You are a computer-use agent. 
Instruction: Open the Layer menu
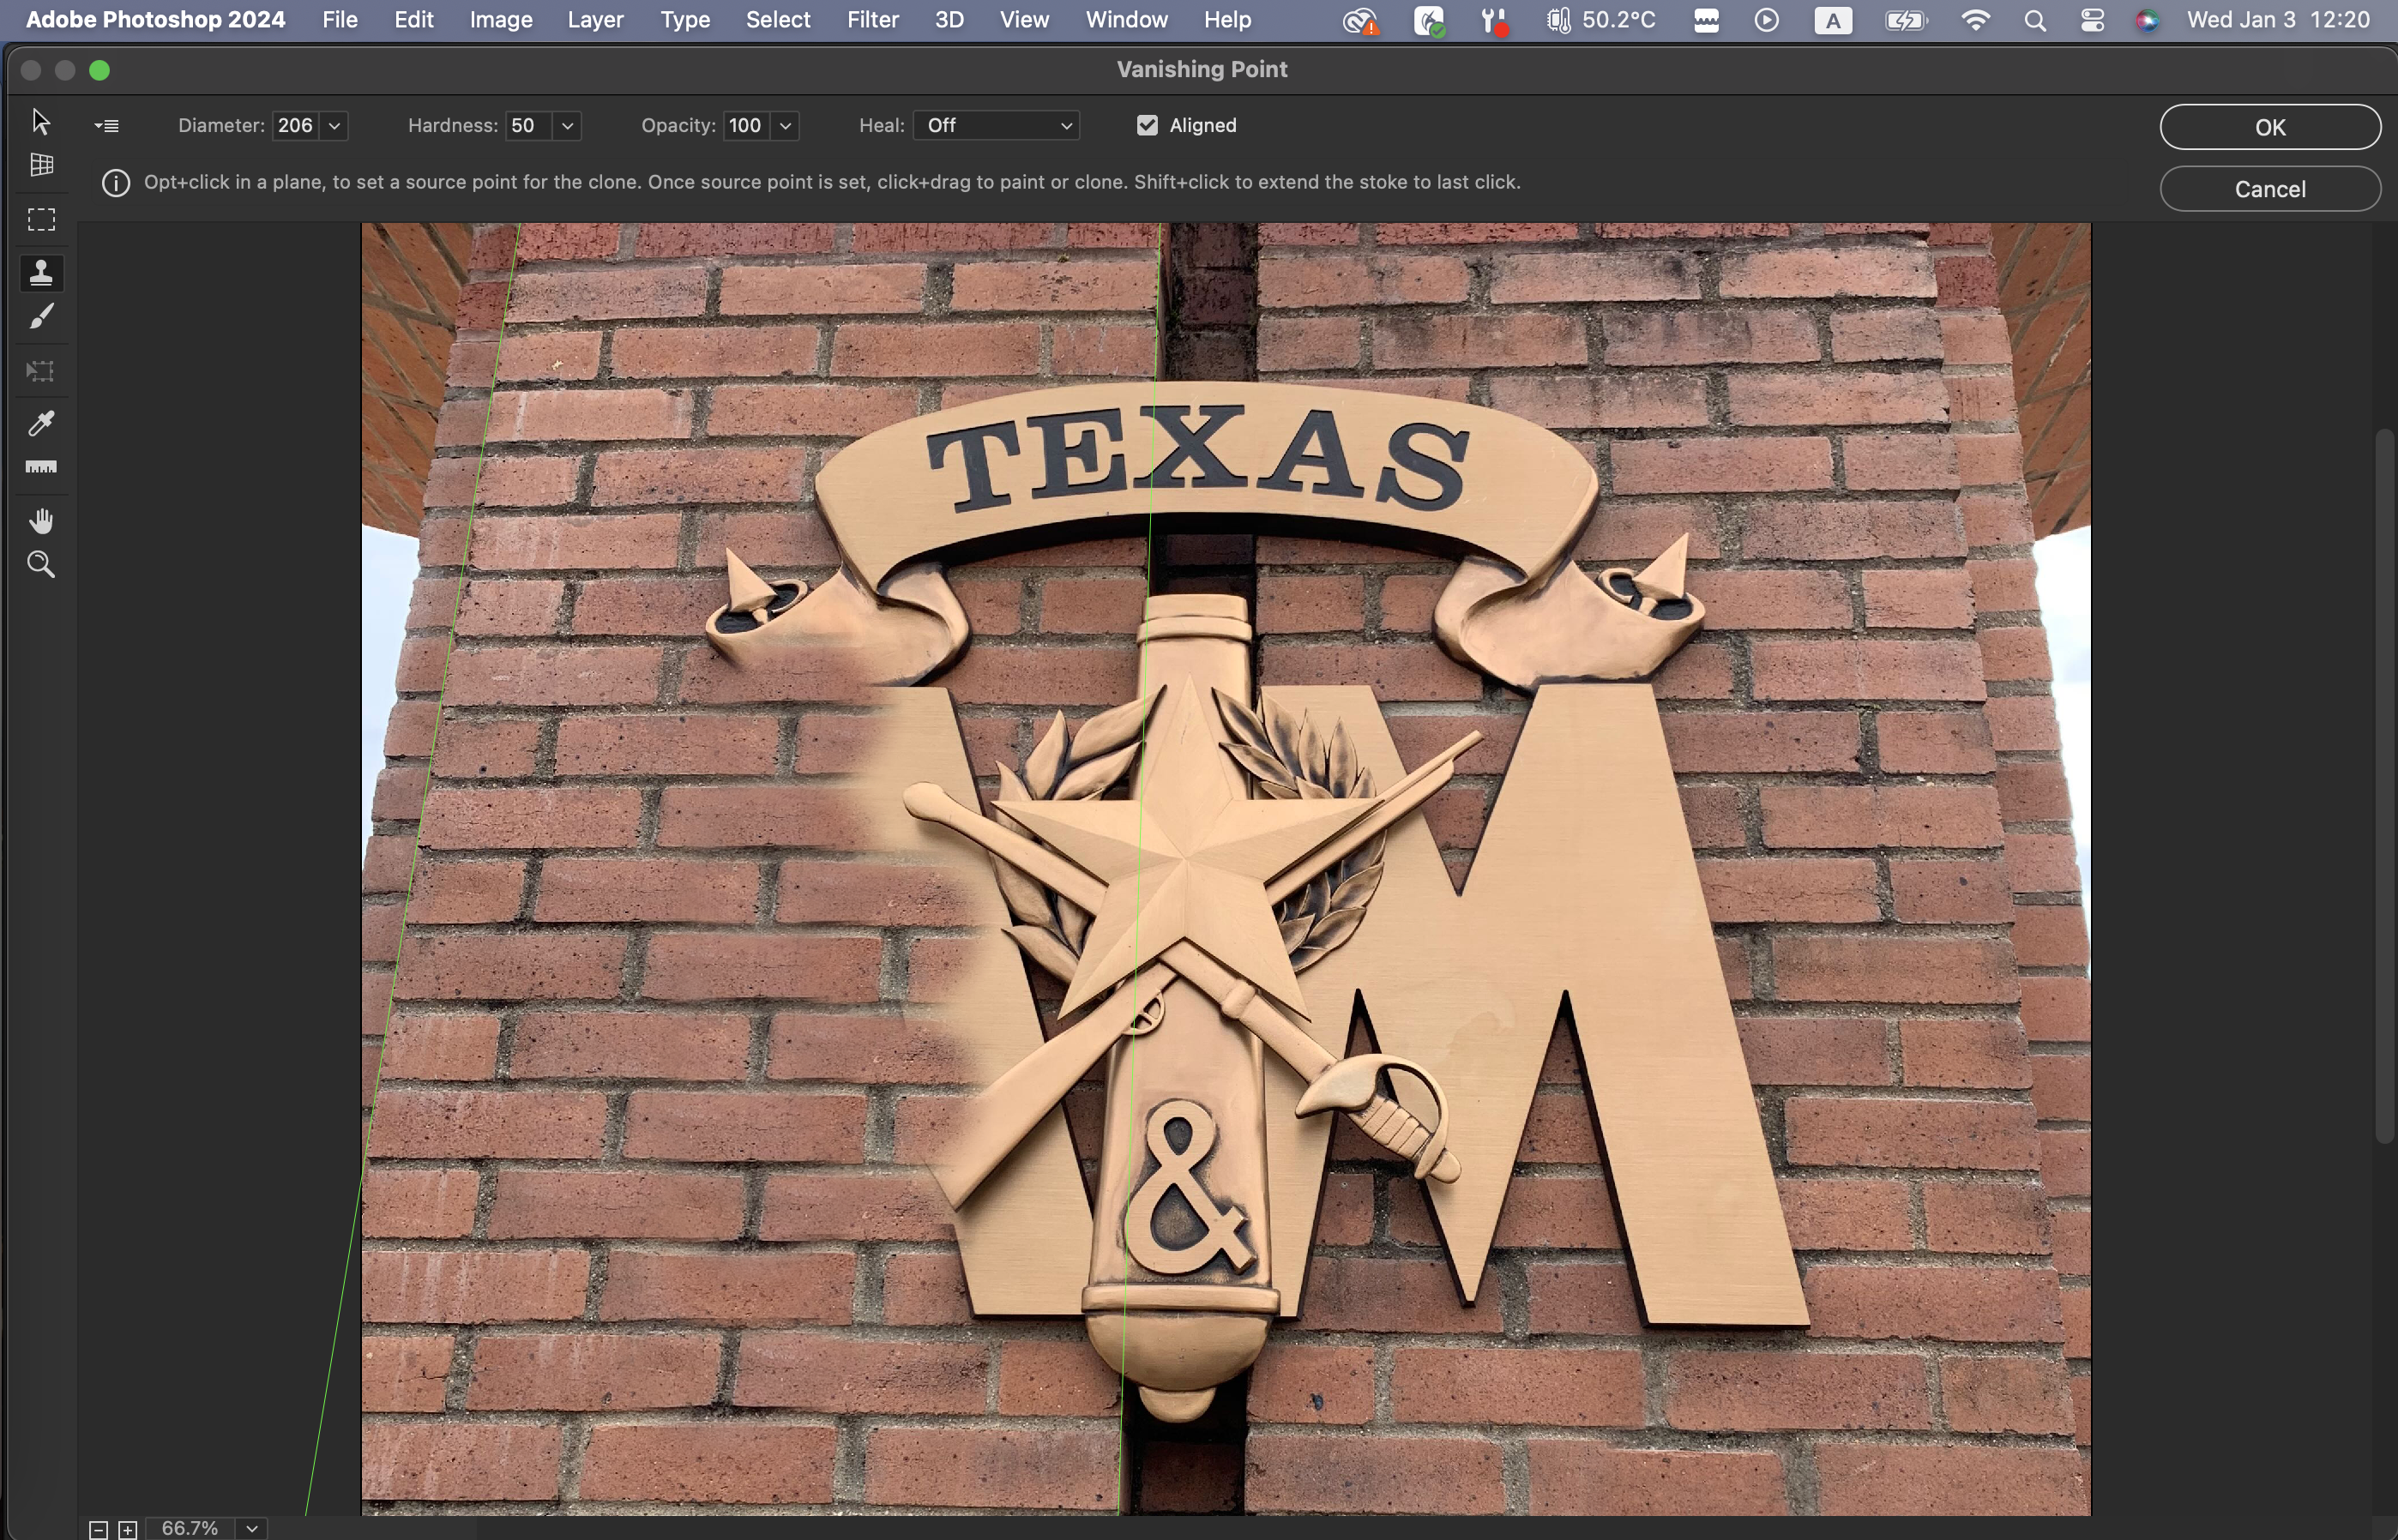pyautogui.click(x=595, y=20)
